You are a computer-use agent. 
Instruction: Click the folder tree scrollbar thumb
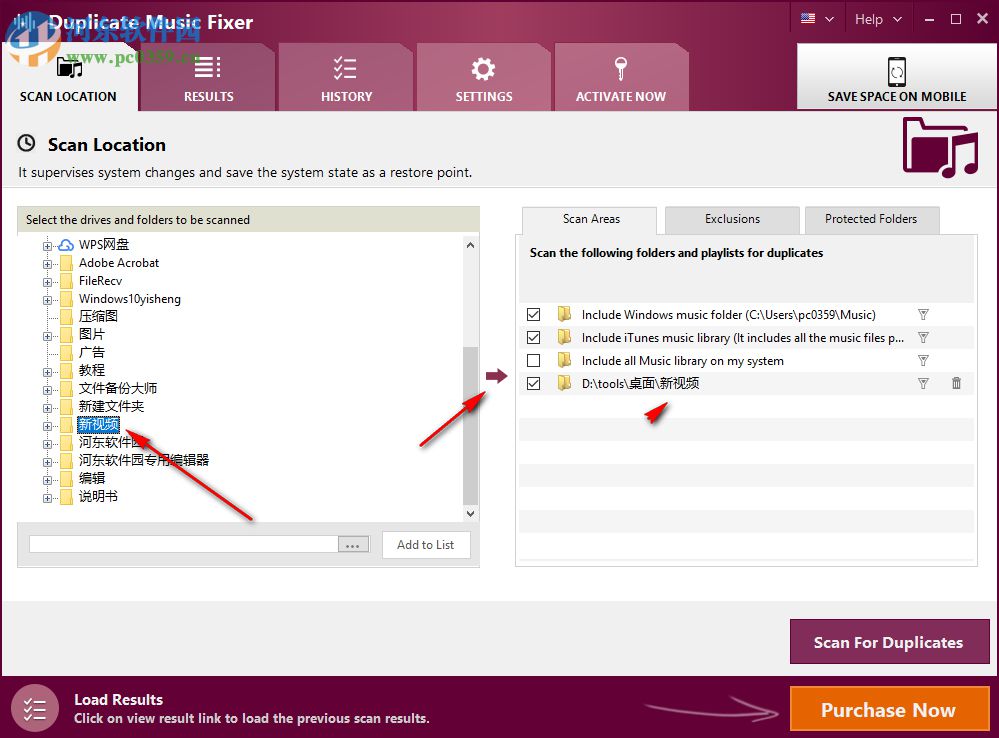[x=470, y=425]
